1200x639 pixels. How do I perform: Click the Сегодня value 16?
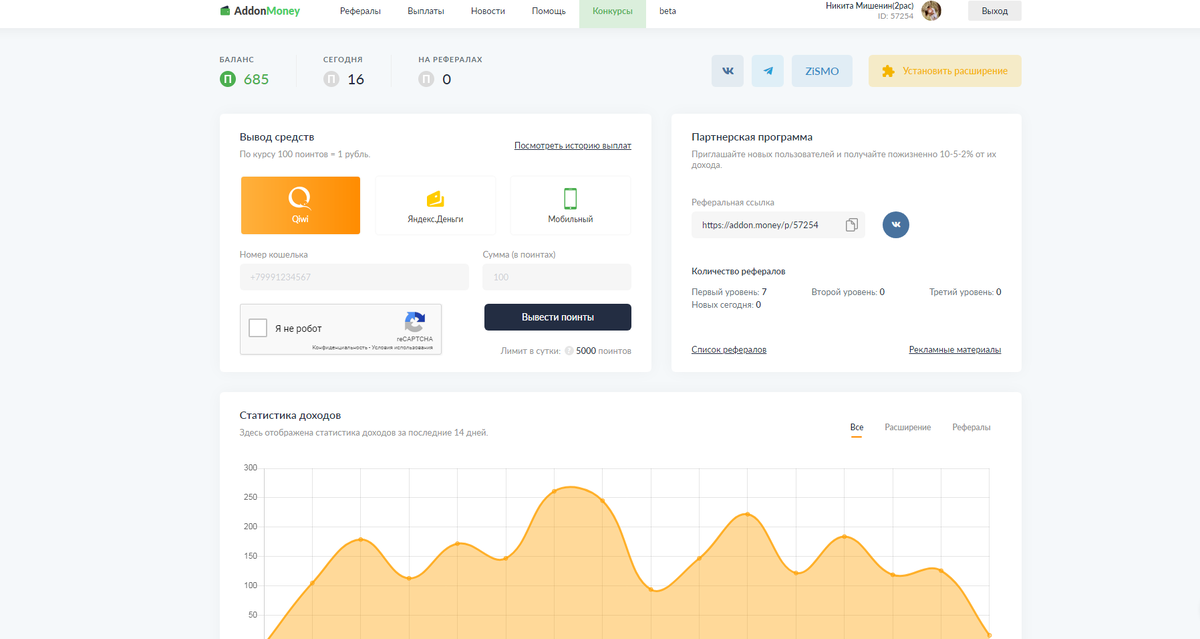356,80
